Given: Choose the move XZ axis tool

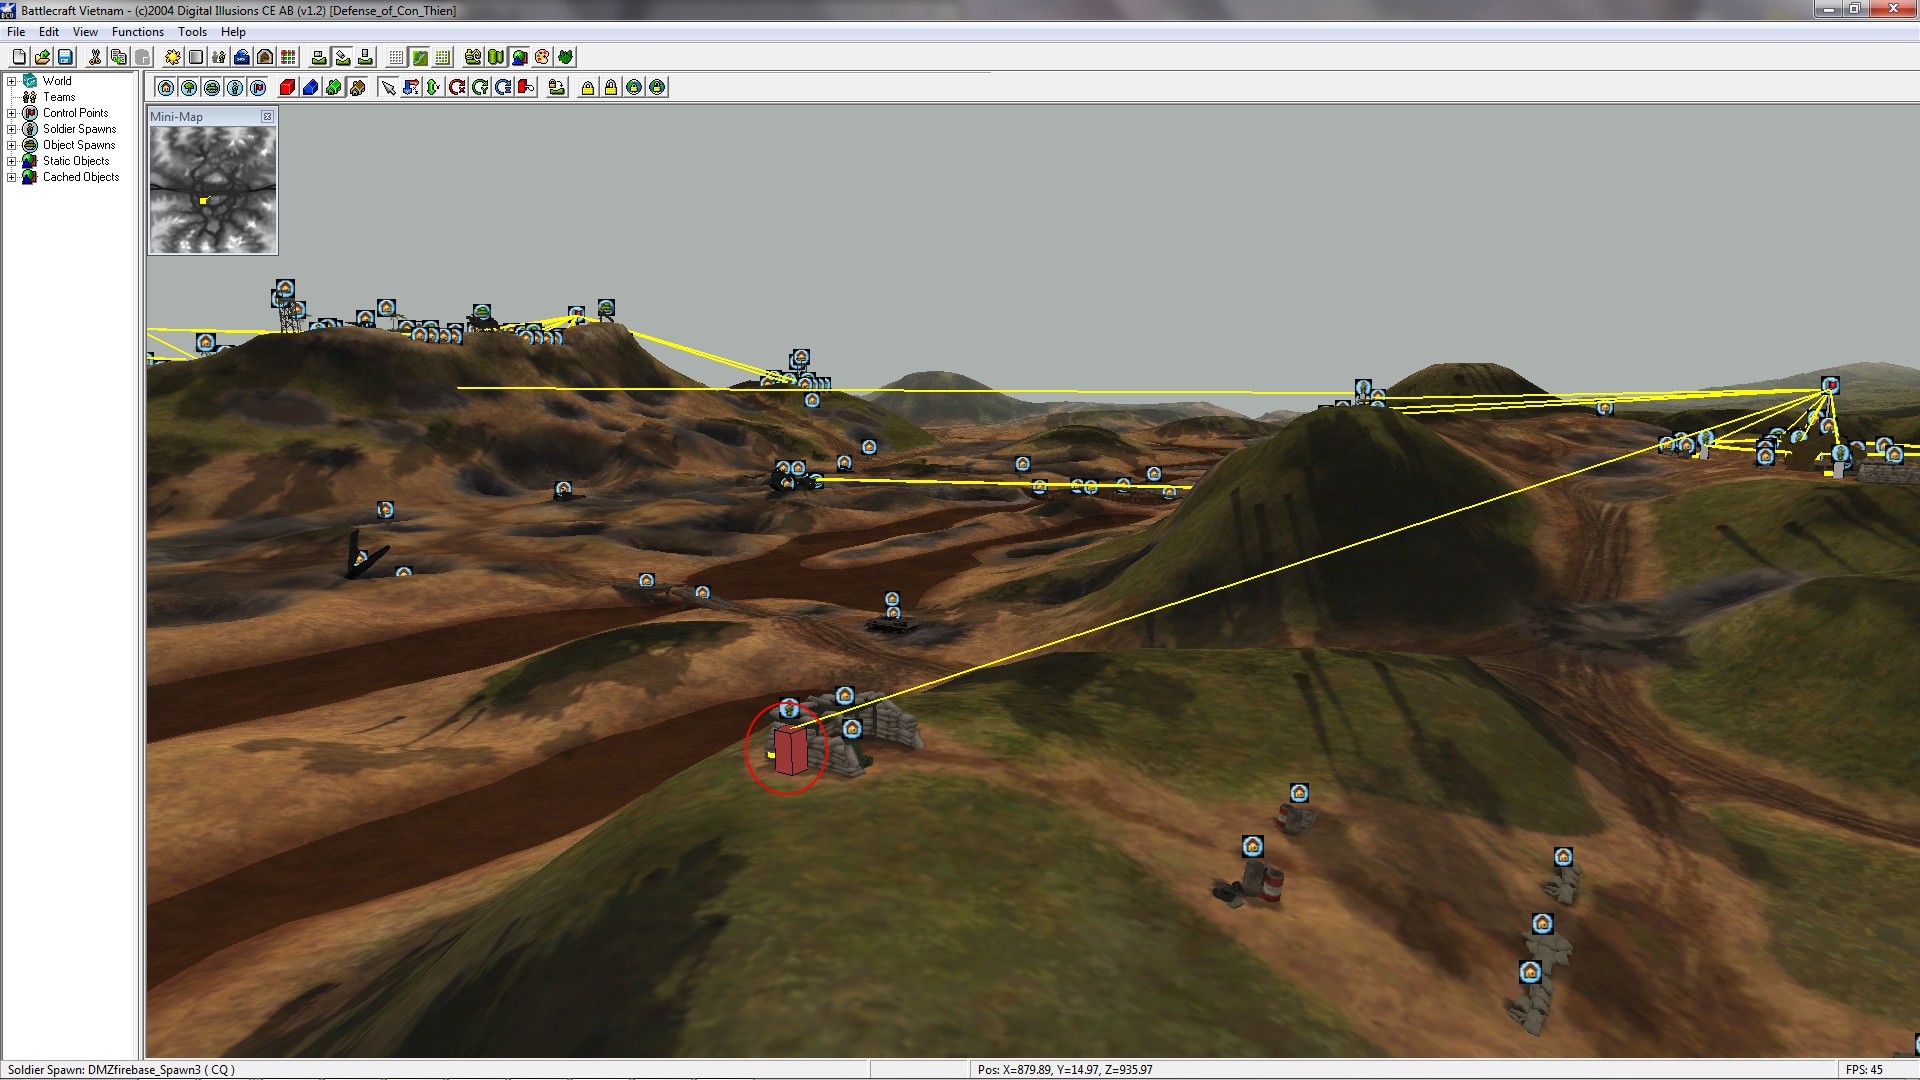Looking at the screenshot, I should [x=411, y=87].
